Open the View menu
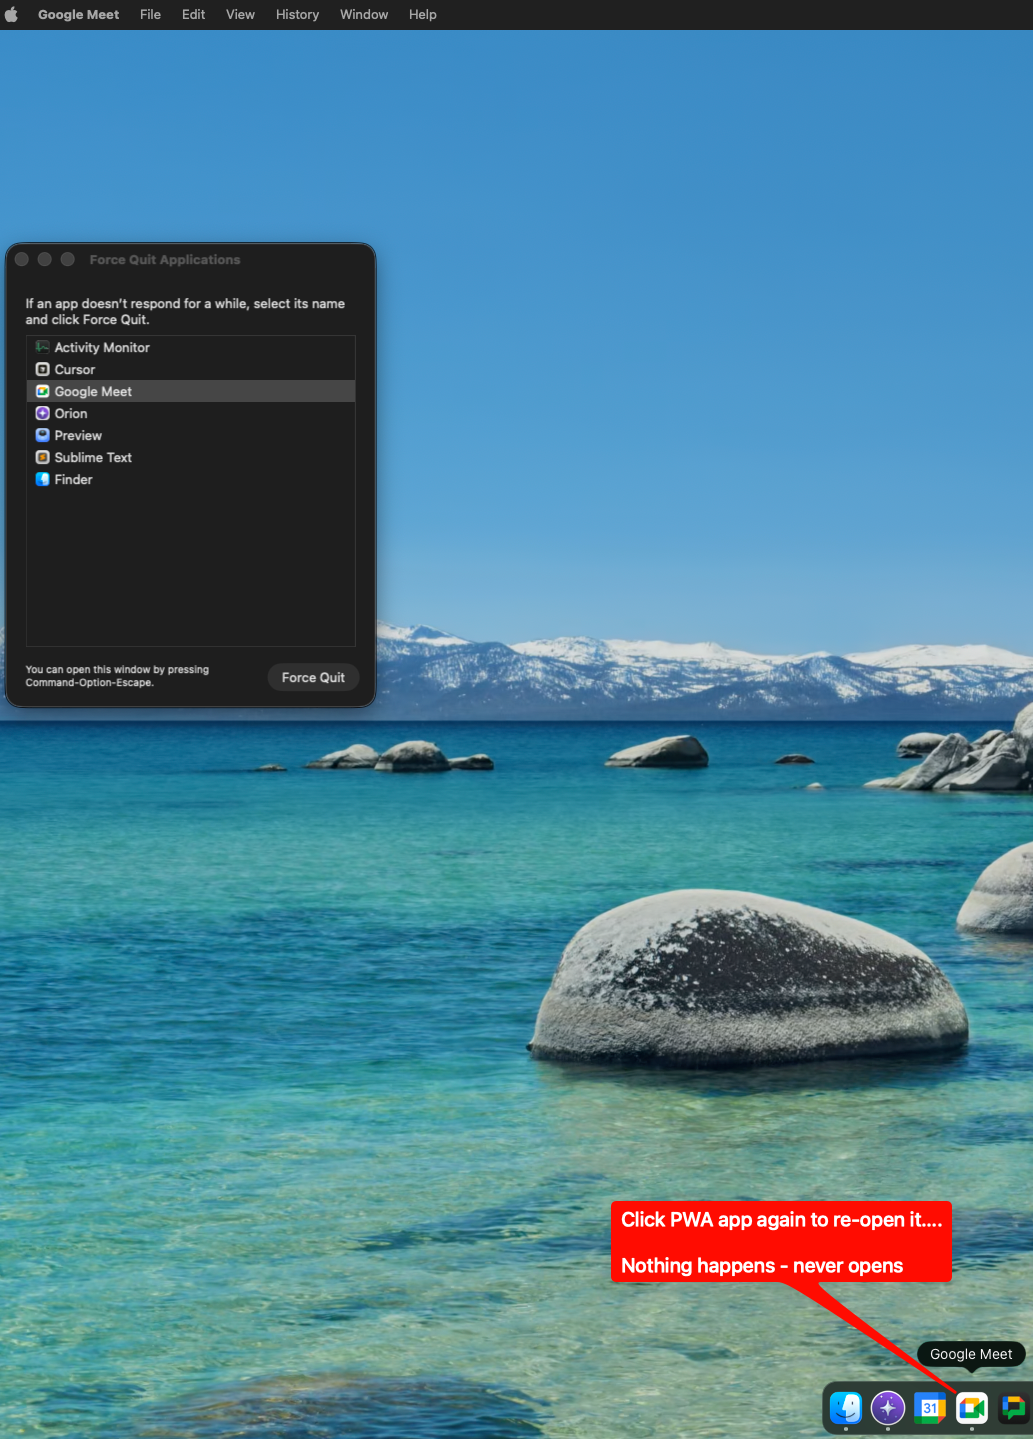Image resolution: width=1033 pixels, height=1439 pixels. pyautogui.click(x=240, y=15)
